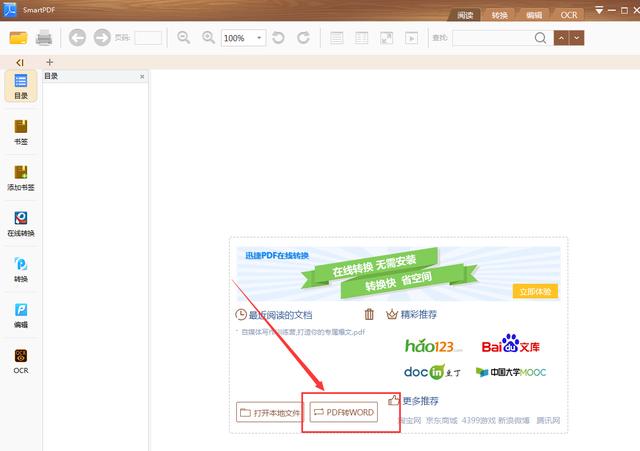640x451 pixels.
Task: Run search with the magnifier icon
Action: [x=540, y=38]
